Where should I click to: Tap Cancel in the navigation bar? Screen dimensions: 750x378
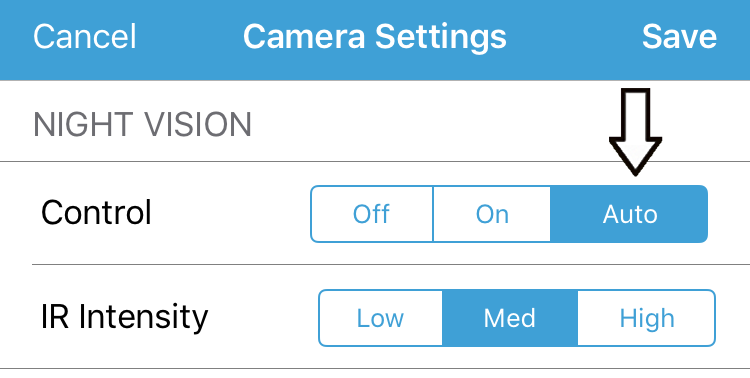[x=85, y=36]
